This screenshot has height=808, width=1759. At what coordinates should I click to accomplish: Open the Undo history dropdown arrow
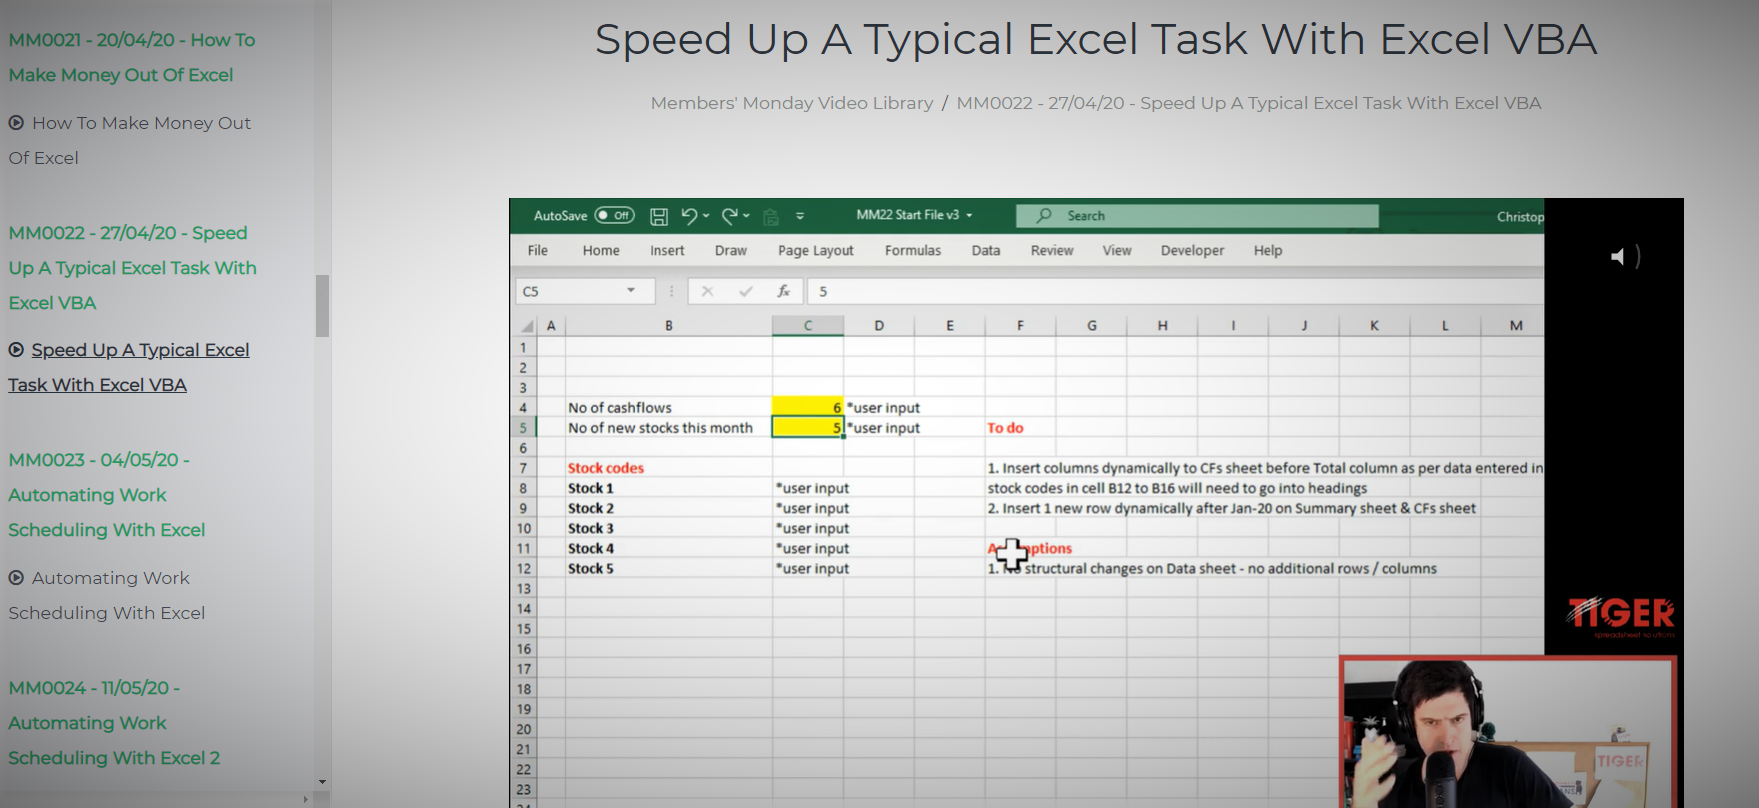click(x=706, y=216)
